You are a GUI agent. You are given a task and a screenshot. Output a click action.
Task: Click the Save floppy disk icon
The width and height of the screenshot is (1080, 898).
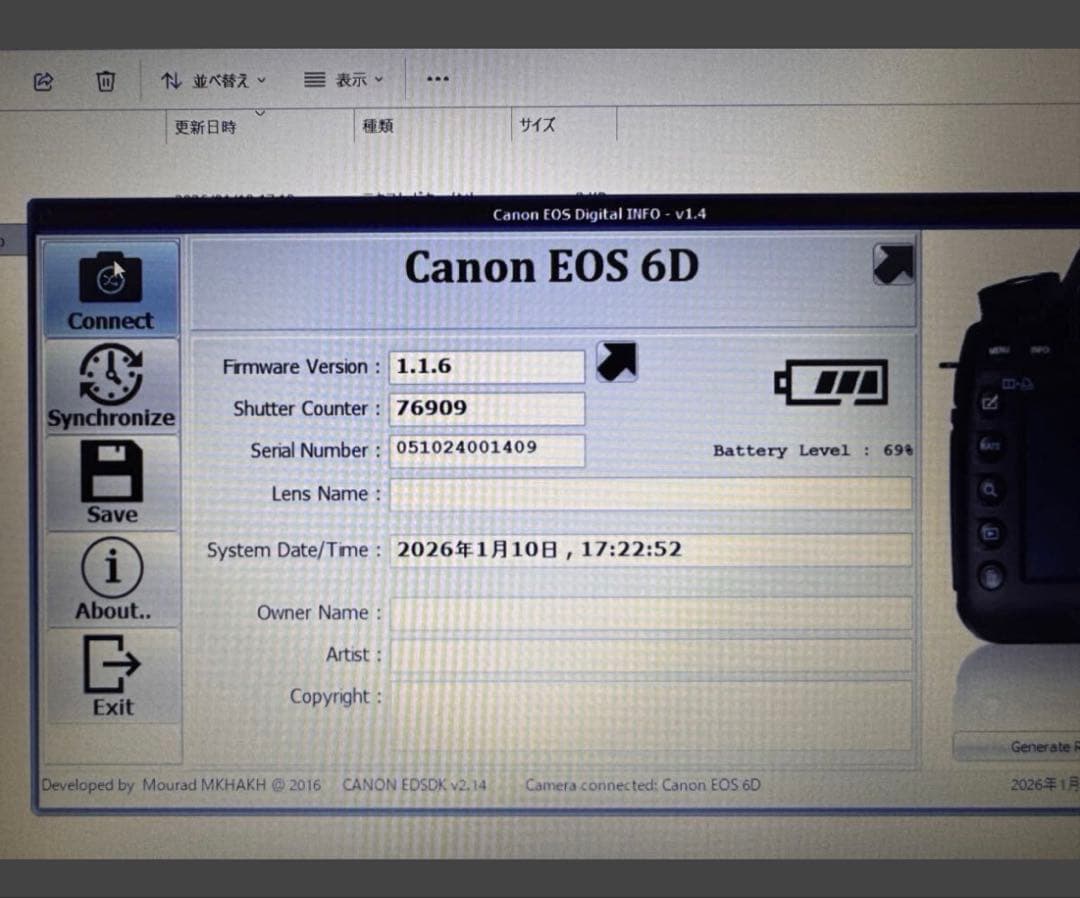coord(112,471)
